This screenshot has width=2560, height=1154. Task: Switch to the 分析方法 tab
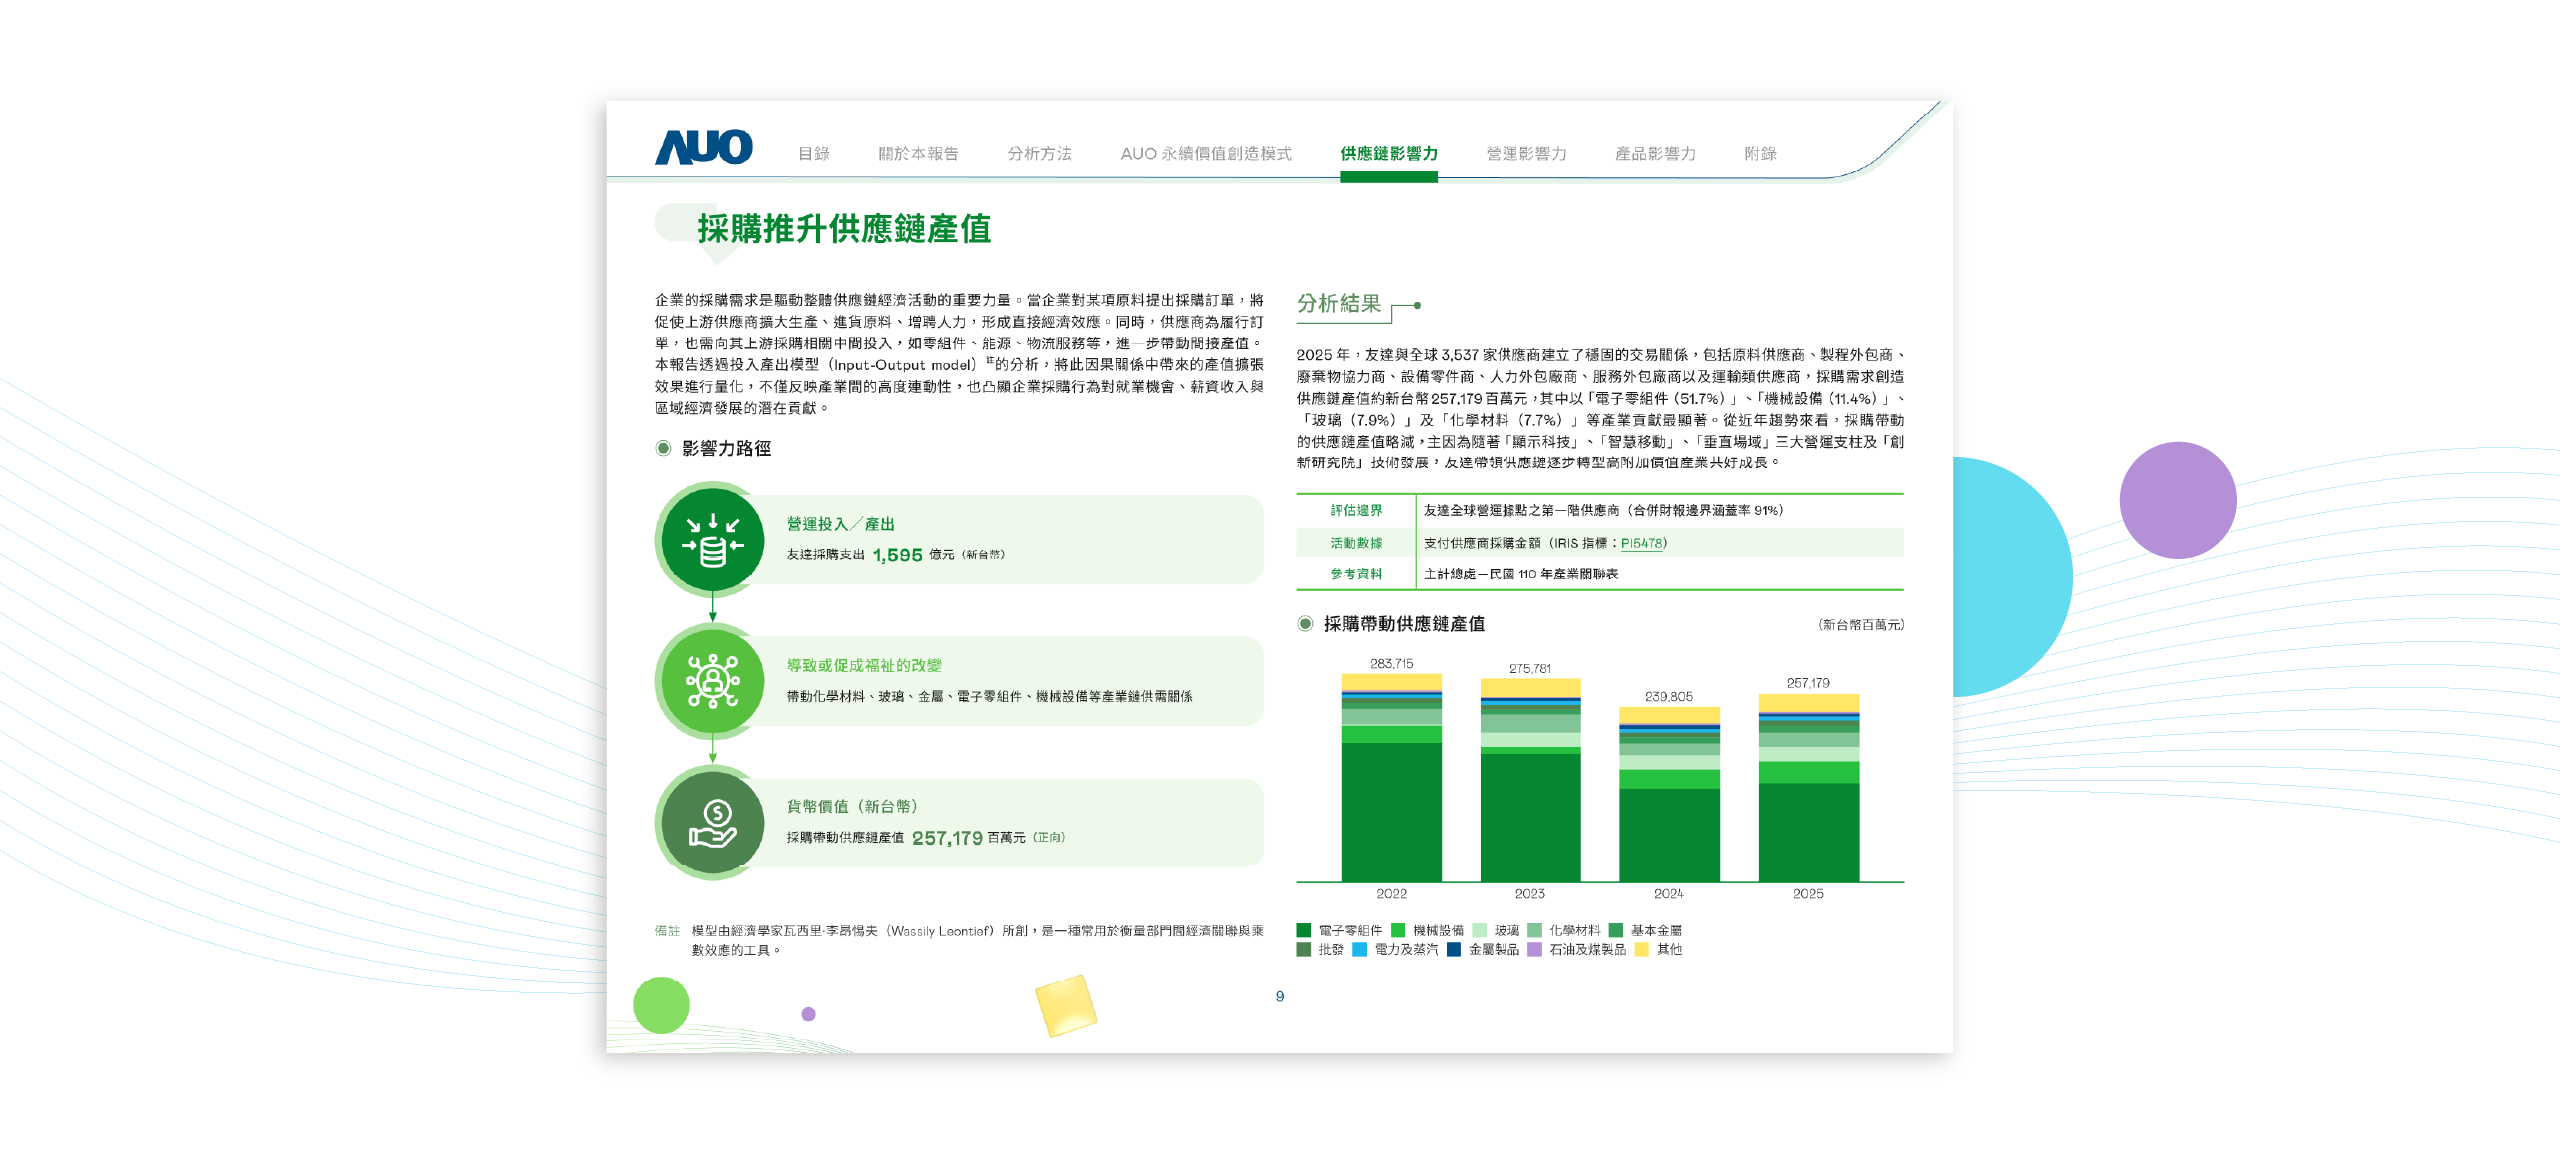[1039, 154]
